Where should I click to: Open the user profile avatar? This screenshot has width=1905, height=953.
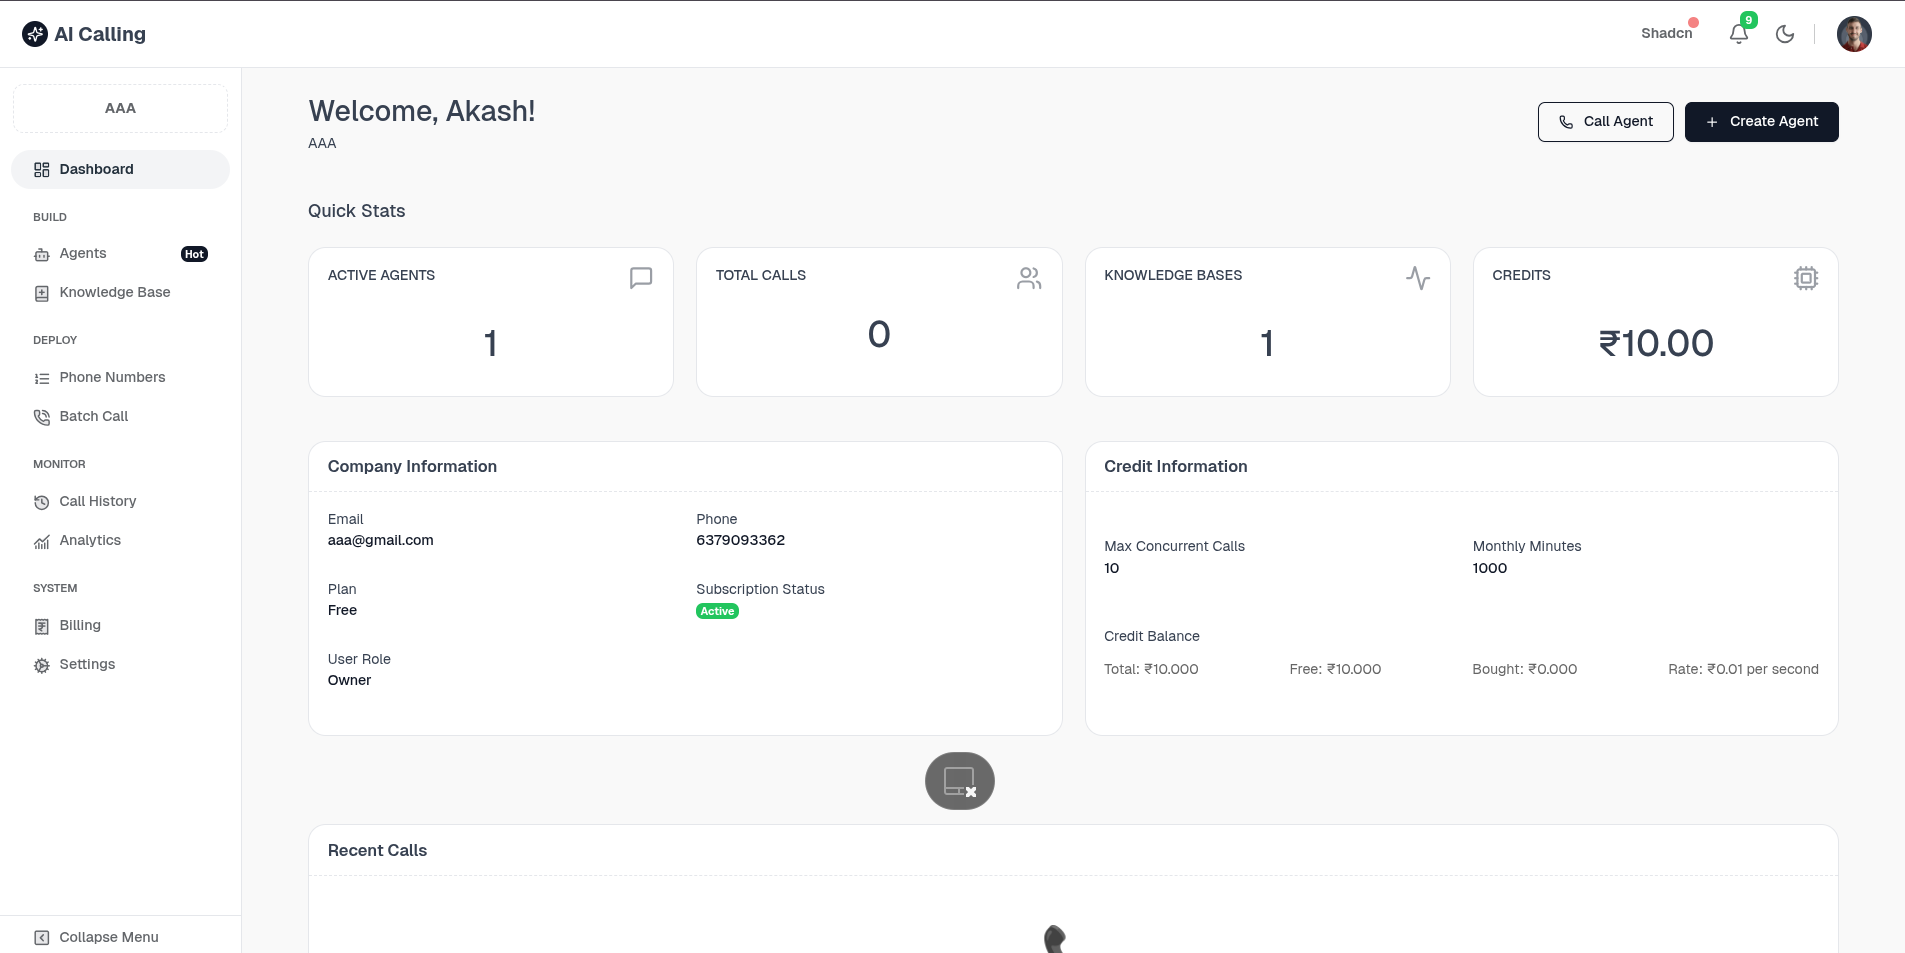[x=1853, y=34]
